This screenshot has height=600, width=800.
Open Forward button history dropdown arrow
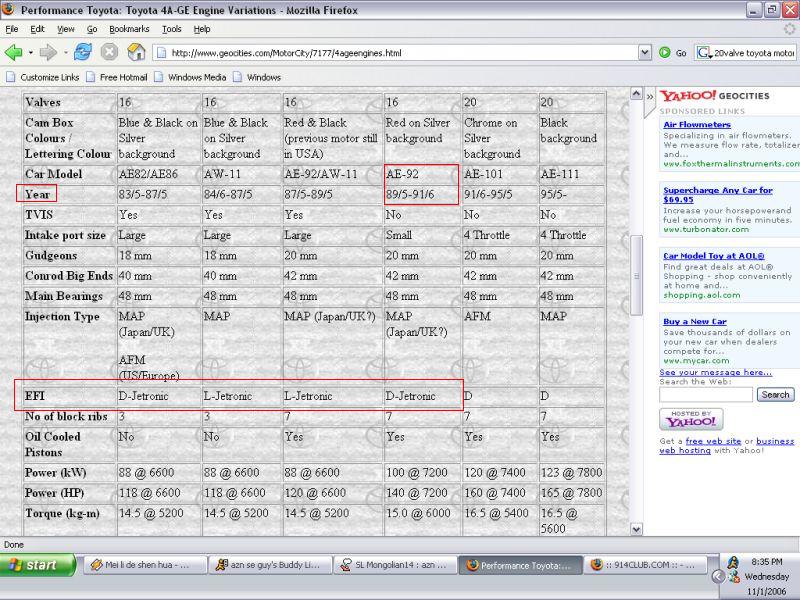(x=65, y=53)
